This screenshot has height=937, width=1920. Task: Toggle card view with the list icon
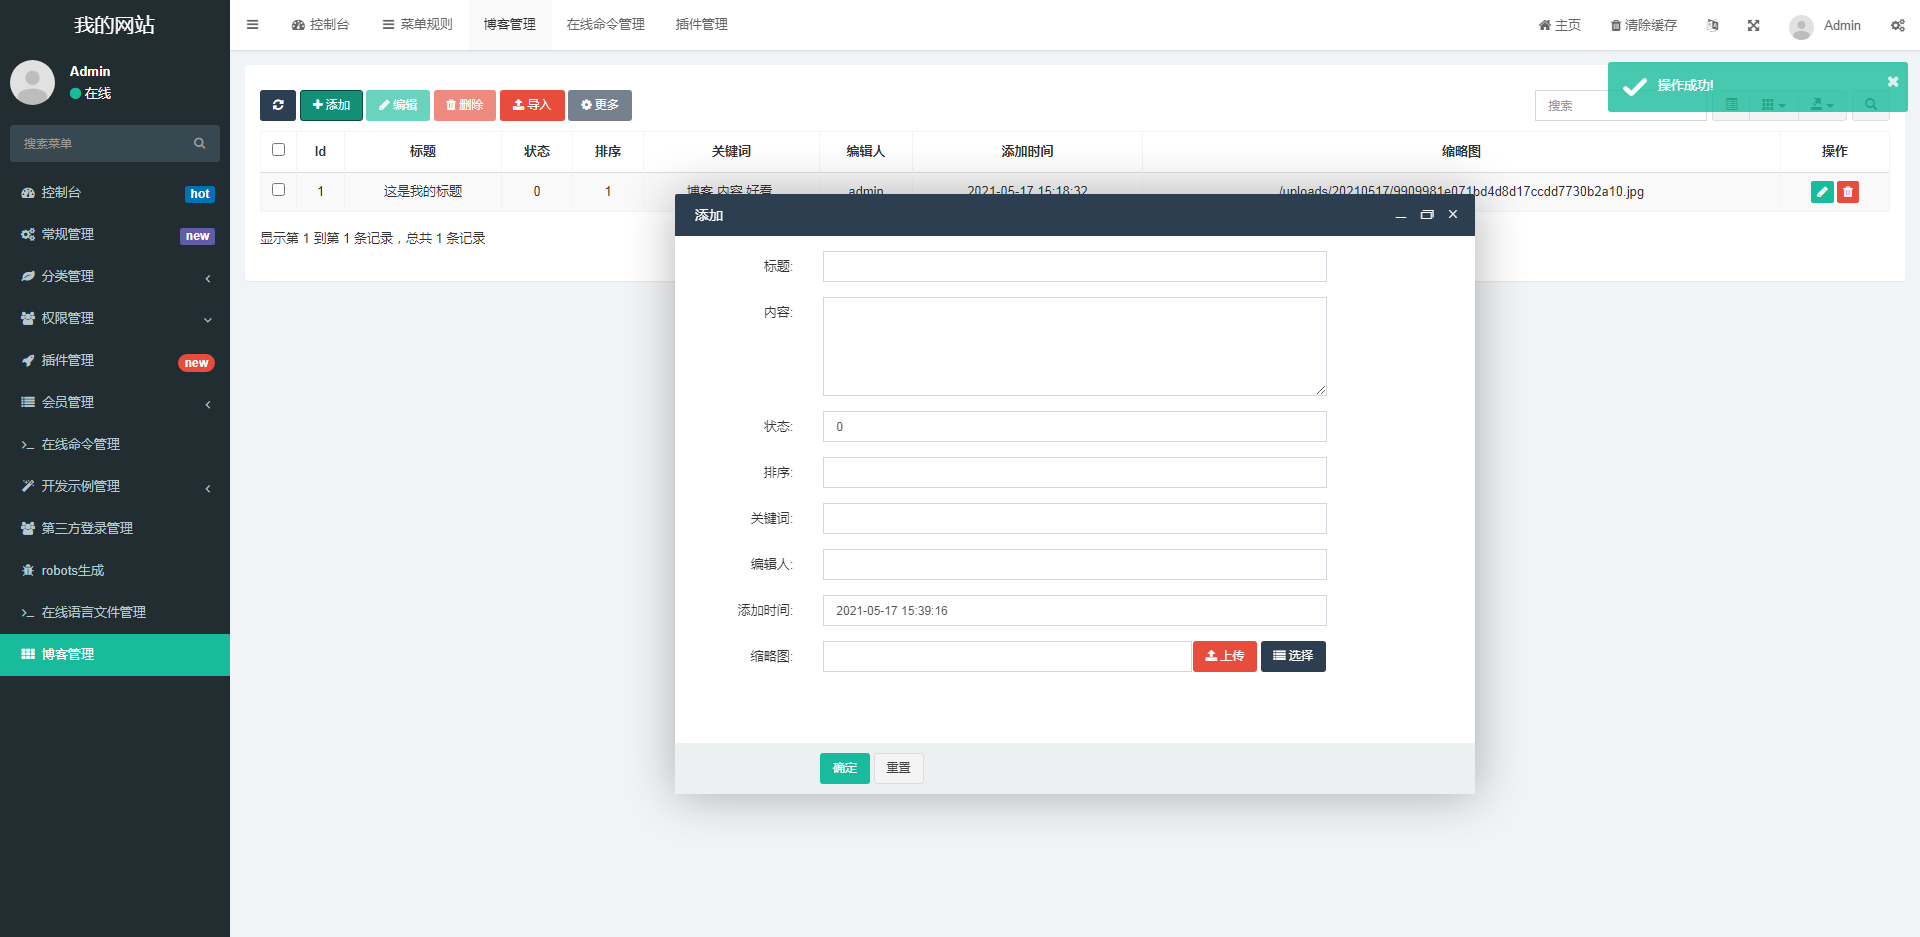[1731, 104]
